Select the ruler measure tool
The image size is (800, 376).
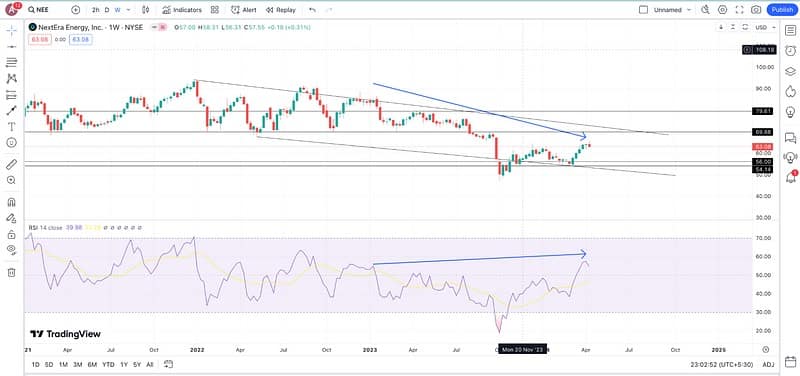pos(11,164)
